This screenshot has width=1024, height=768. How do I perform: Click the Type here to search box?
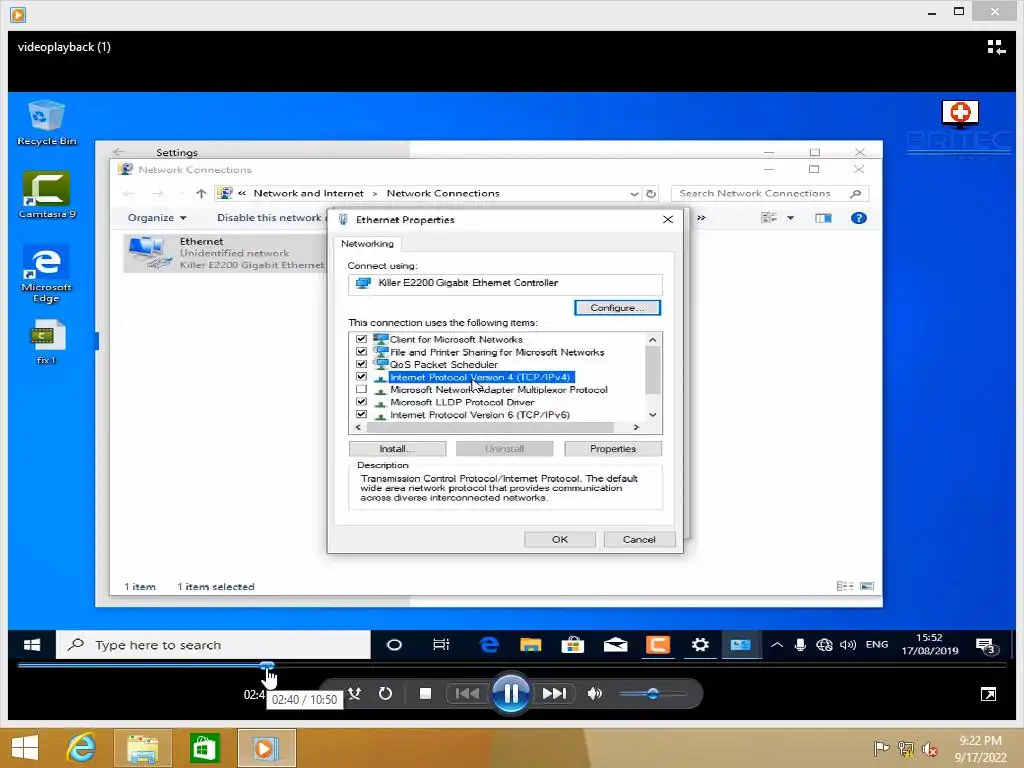click(214, 645)
